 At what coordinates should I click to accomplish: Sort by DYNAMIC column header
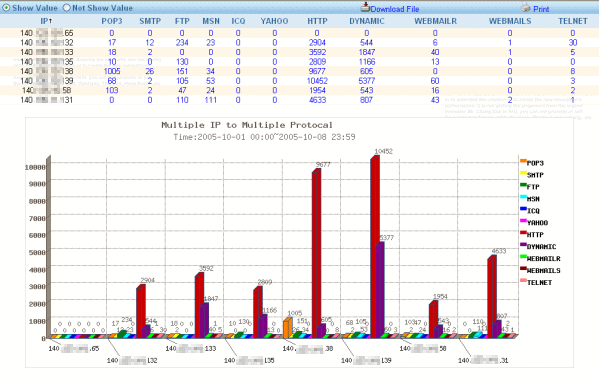tap(366, 21)
